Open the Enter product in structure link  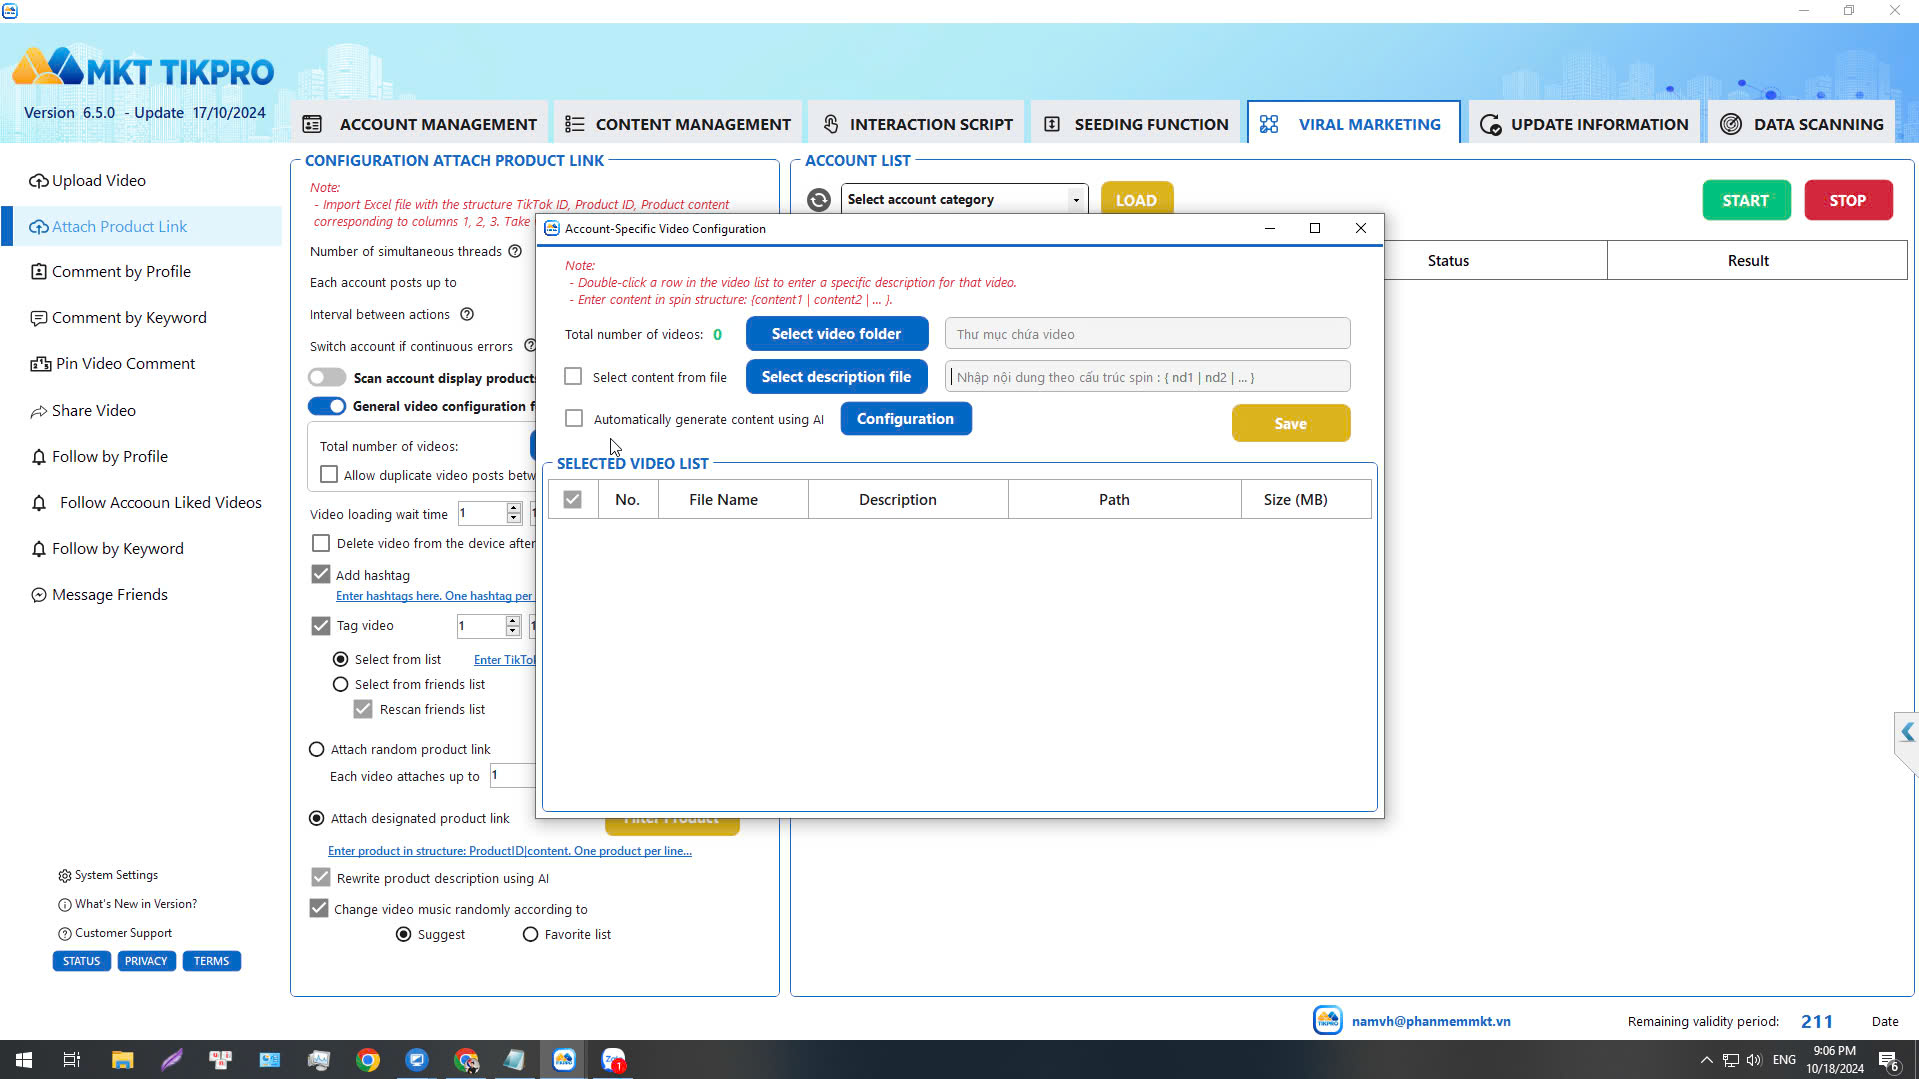click(x=510, y=851)
